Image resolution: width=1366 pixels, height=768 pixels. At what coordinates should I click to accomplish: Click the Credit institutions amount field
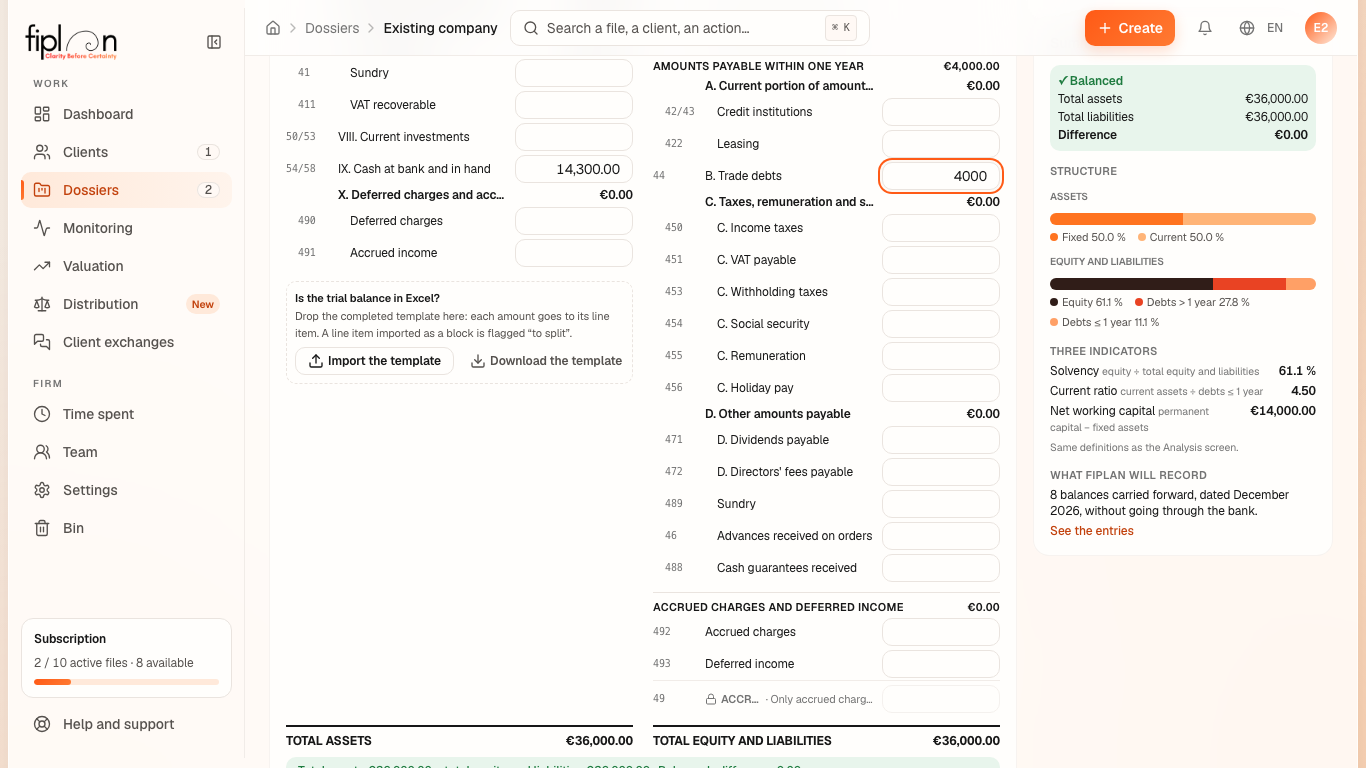coord(941,112)
